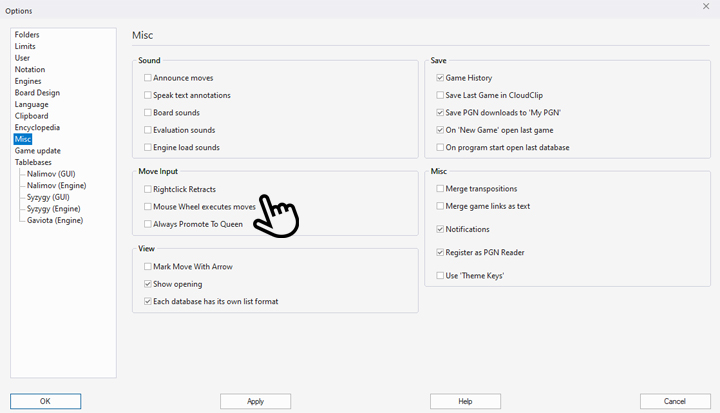This screenshot has height=413, width=720.
Task: Toggle Register as PGN Reader
Action: 440,253
